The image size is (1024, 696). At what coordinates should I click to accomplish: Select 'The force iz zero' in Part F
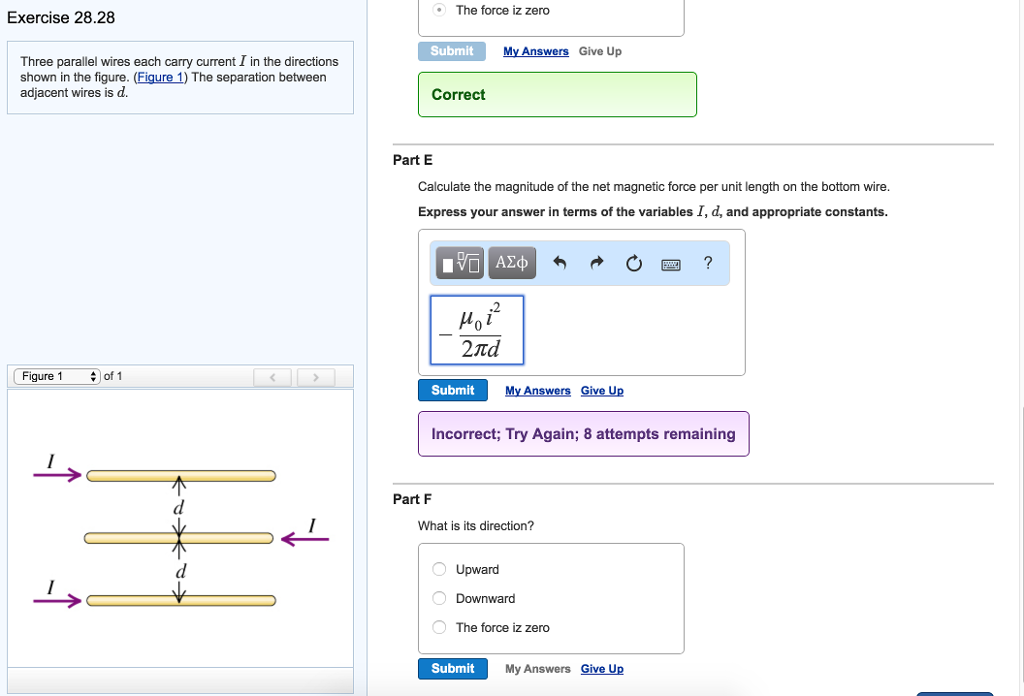click(x=438, y=627)
